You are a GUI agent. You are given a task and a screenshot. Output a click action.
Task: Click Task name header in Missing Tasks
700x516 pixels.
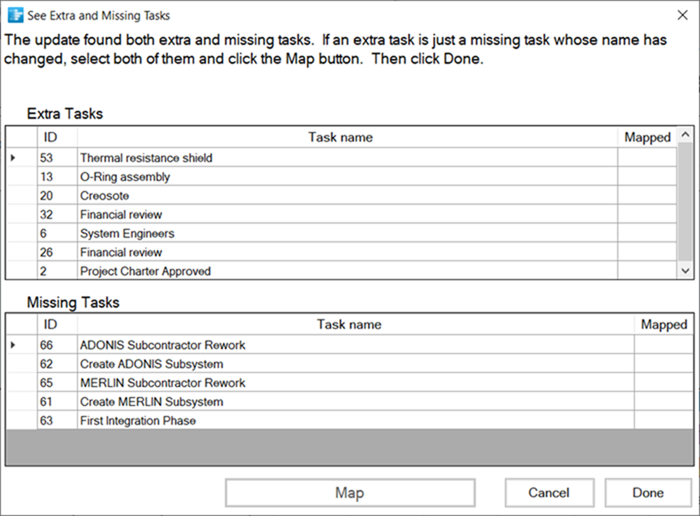click(x=355, y=325)
